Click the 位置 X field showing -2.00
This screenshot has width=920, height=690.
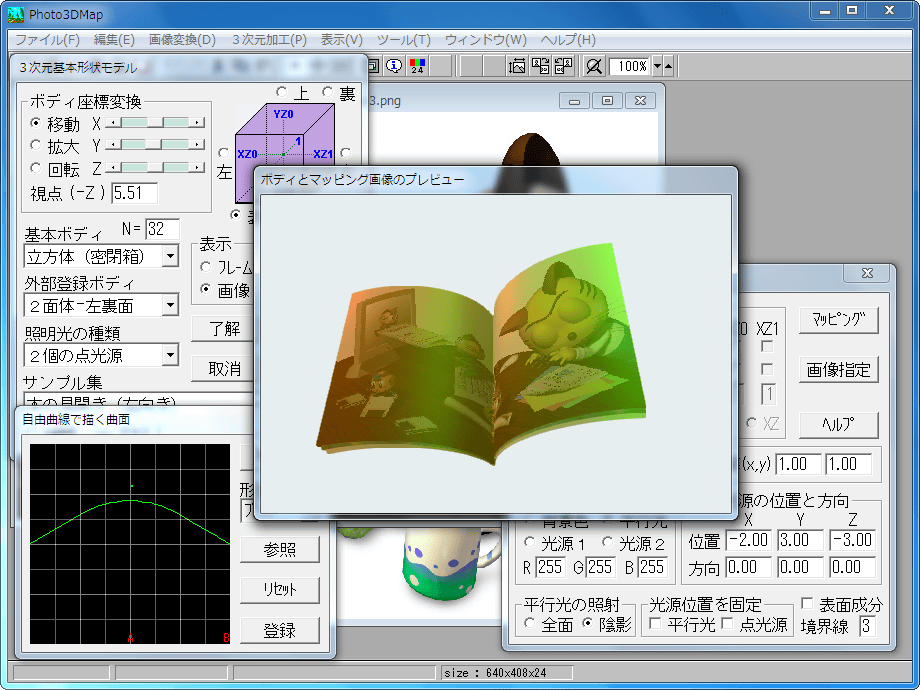749,540
